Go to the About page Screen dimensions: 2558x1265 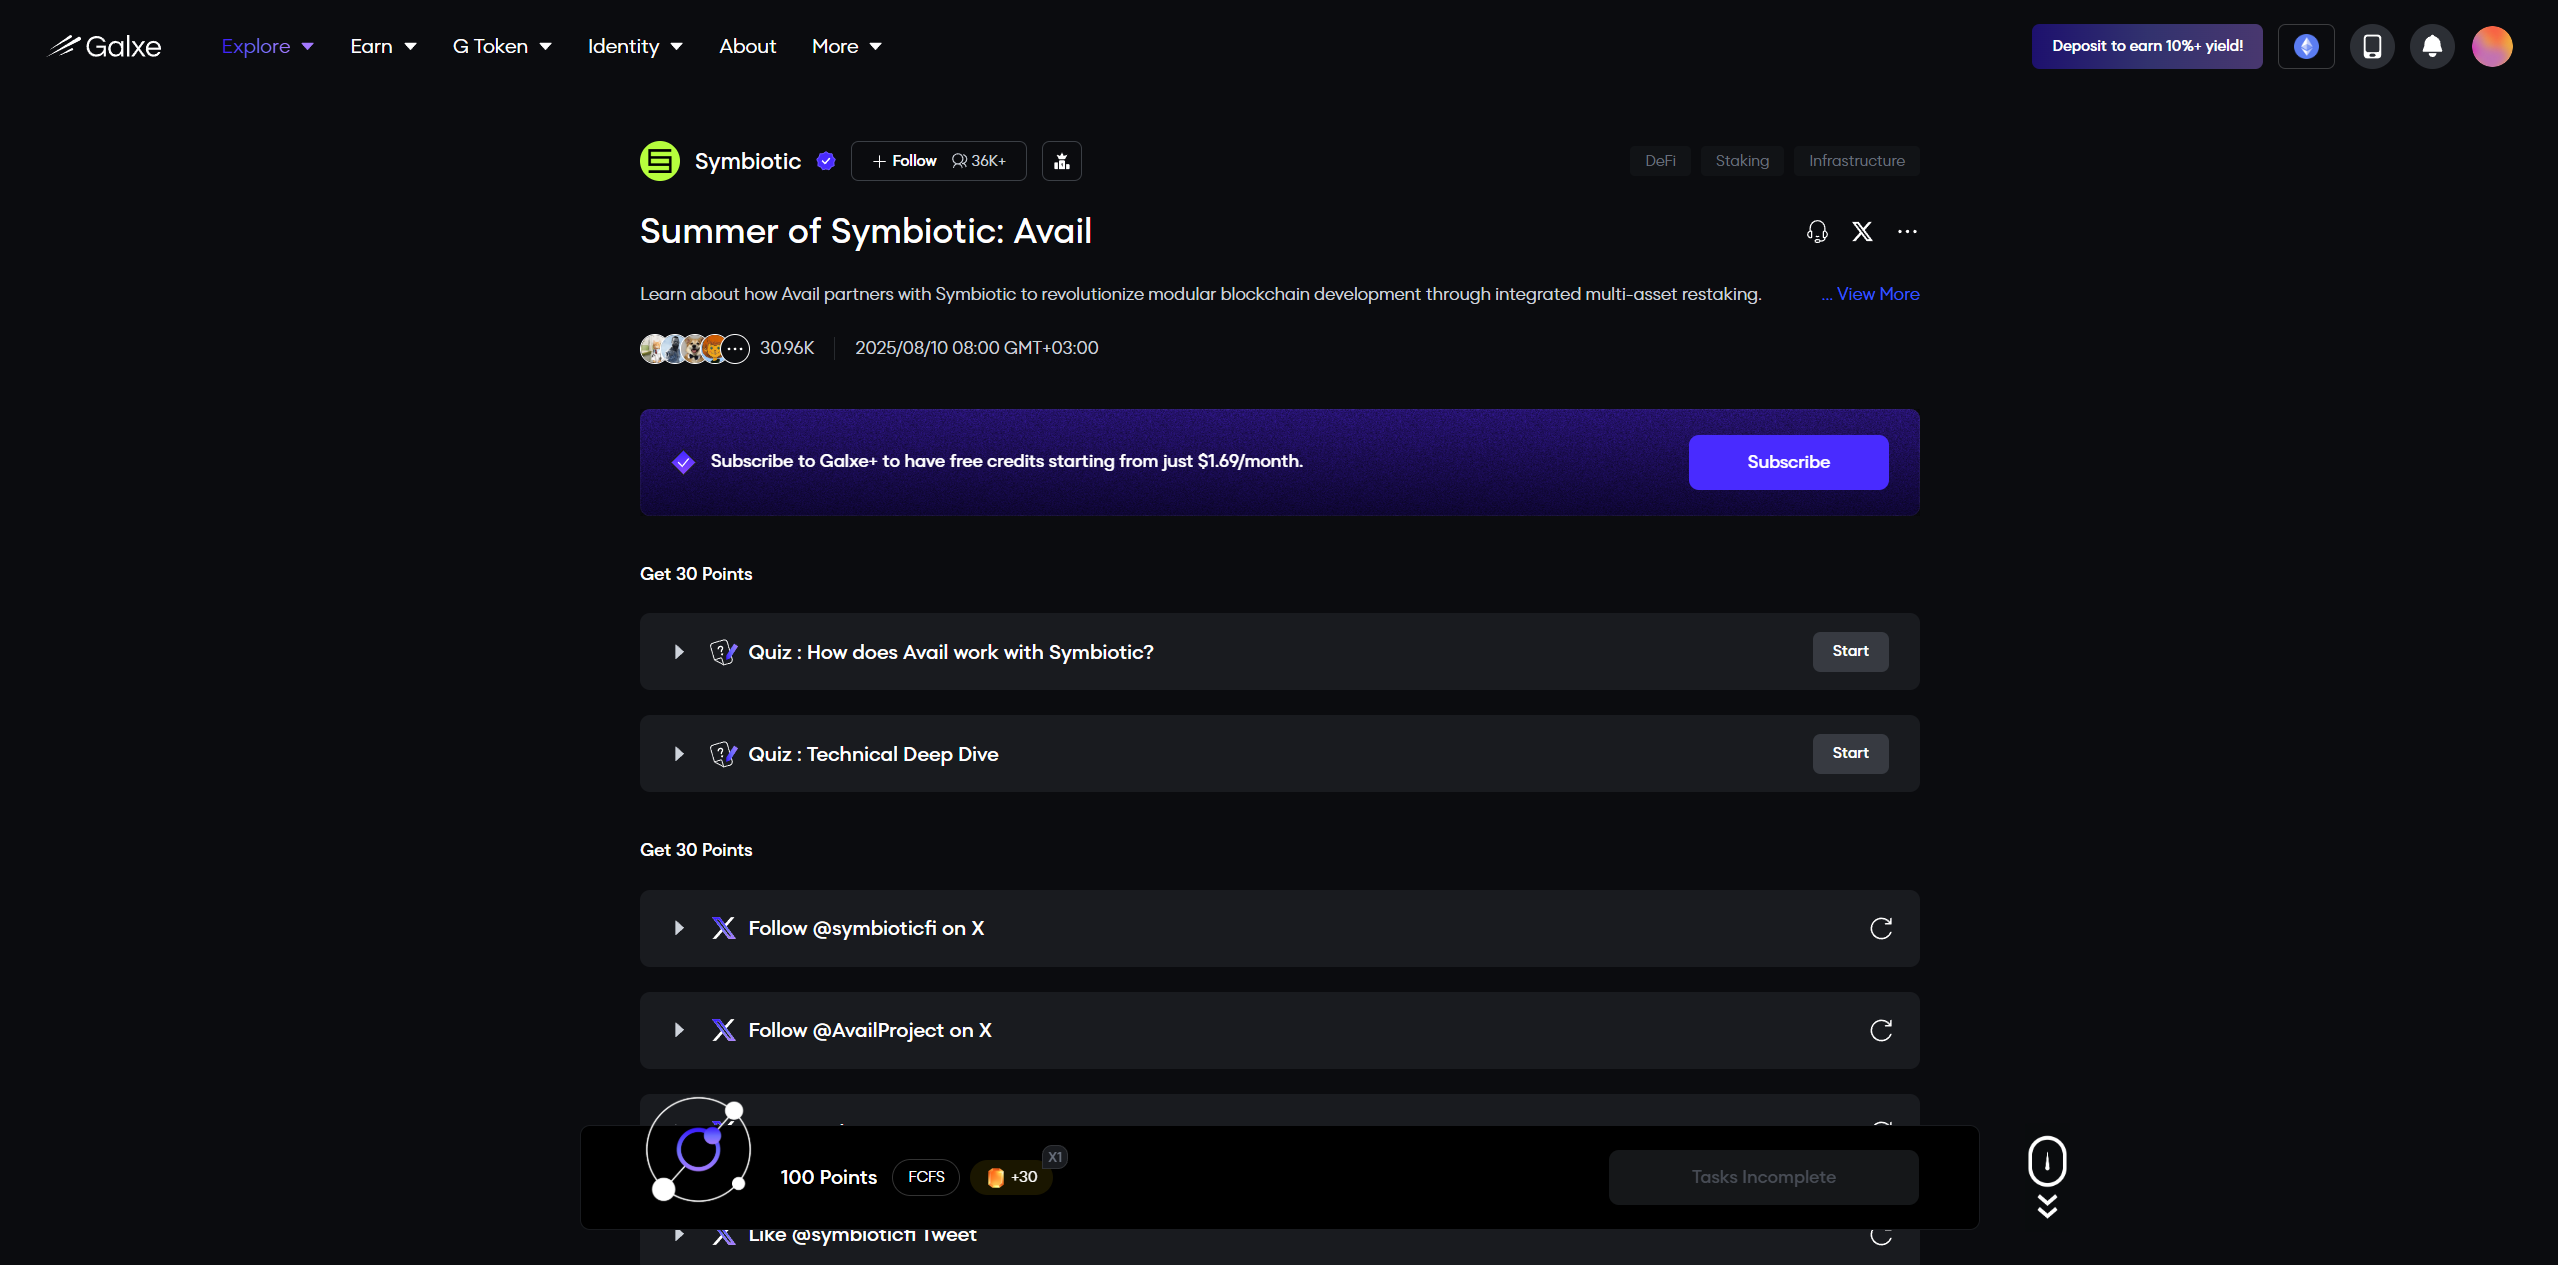(747, 47)
